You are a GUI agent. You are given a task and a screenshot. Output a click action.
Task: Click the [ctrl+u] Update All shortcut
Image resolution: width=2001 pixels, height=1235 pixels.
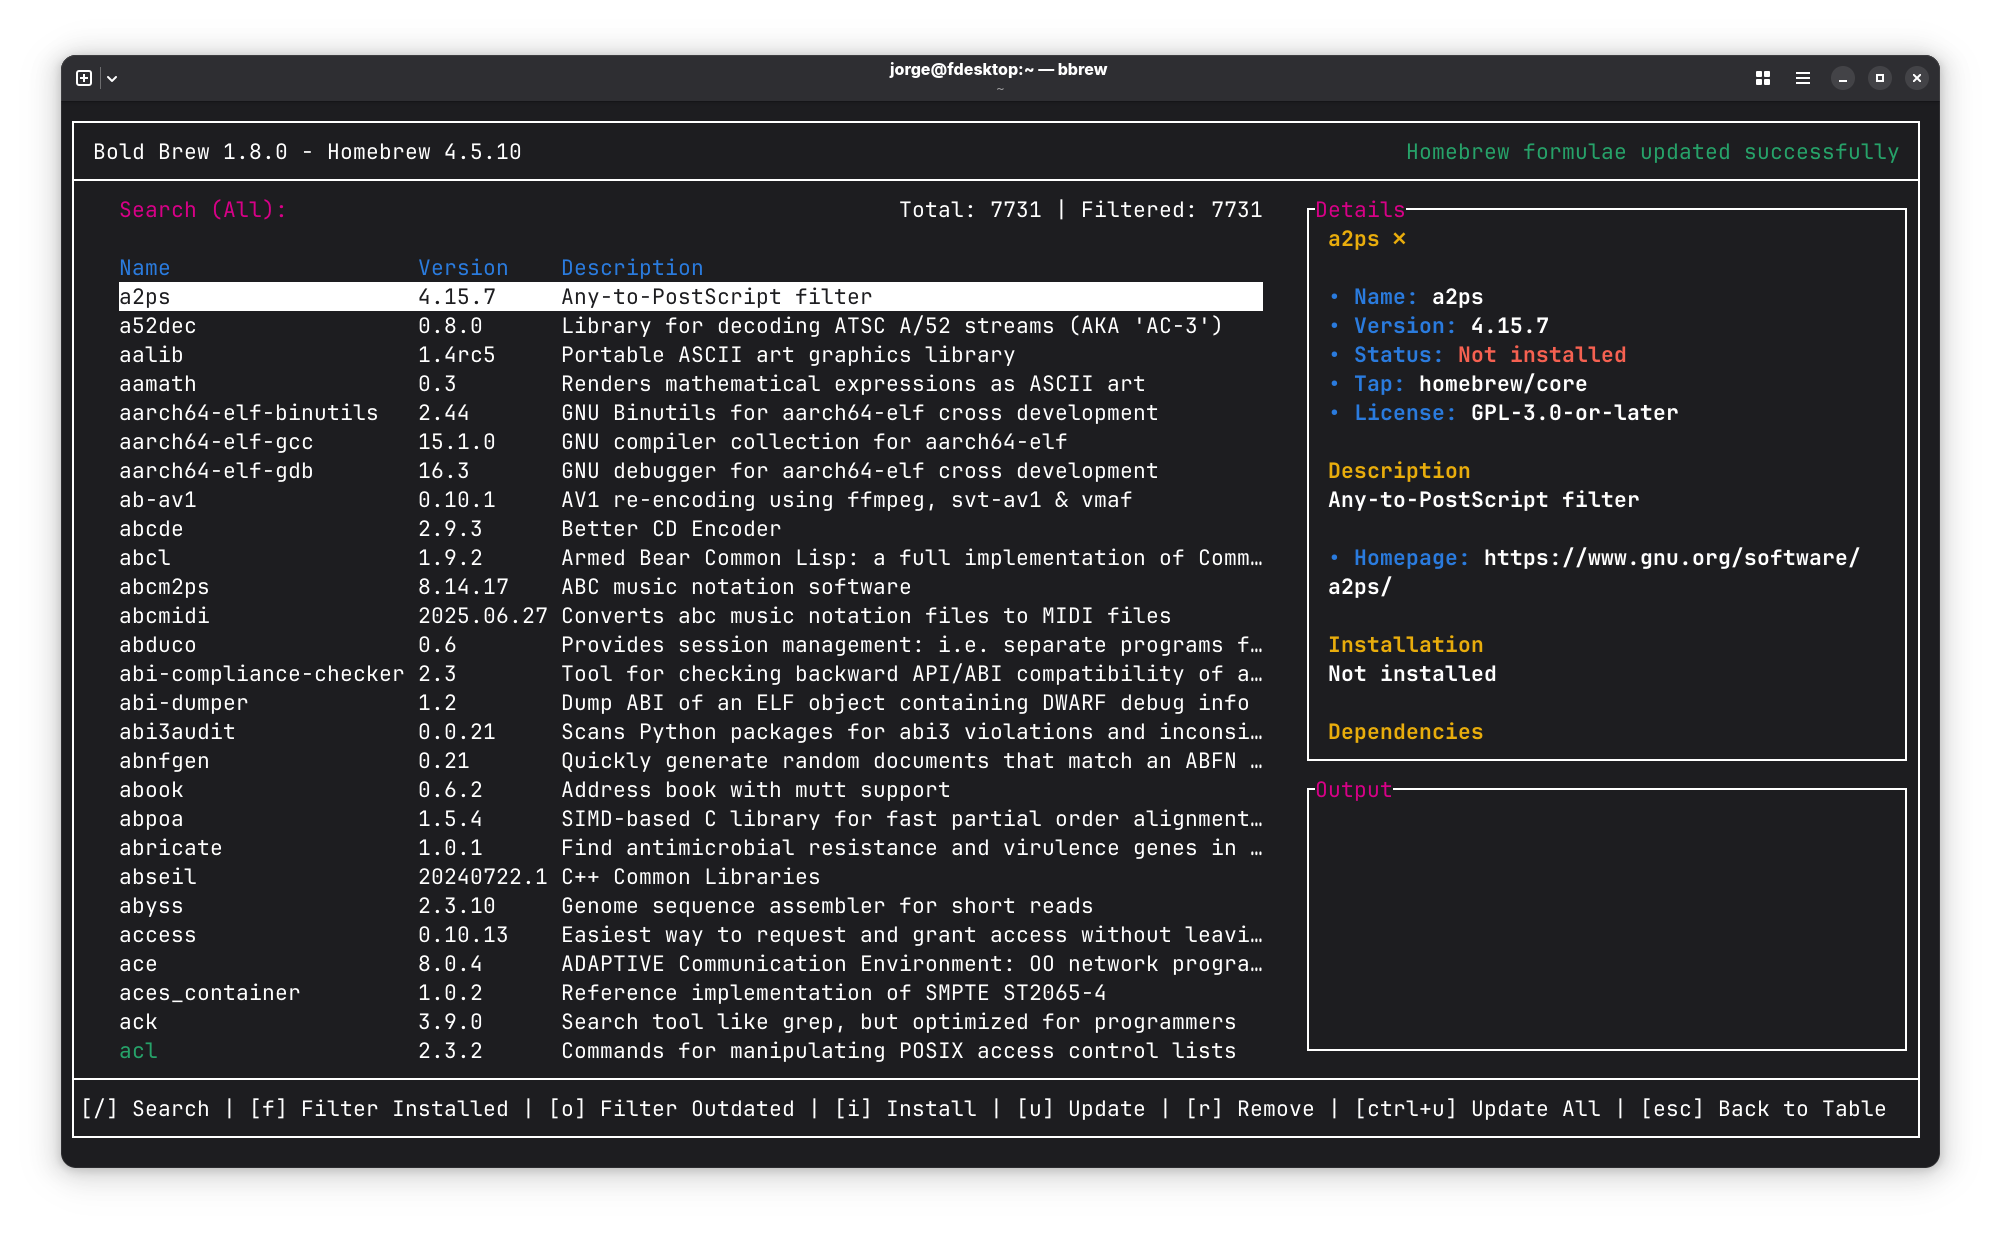(x=1478, y=1109)
